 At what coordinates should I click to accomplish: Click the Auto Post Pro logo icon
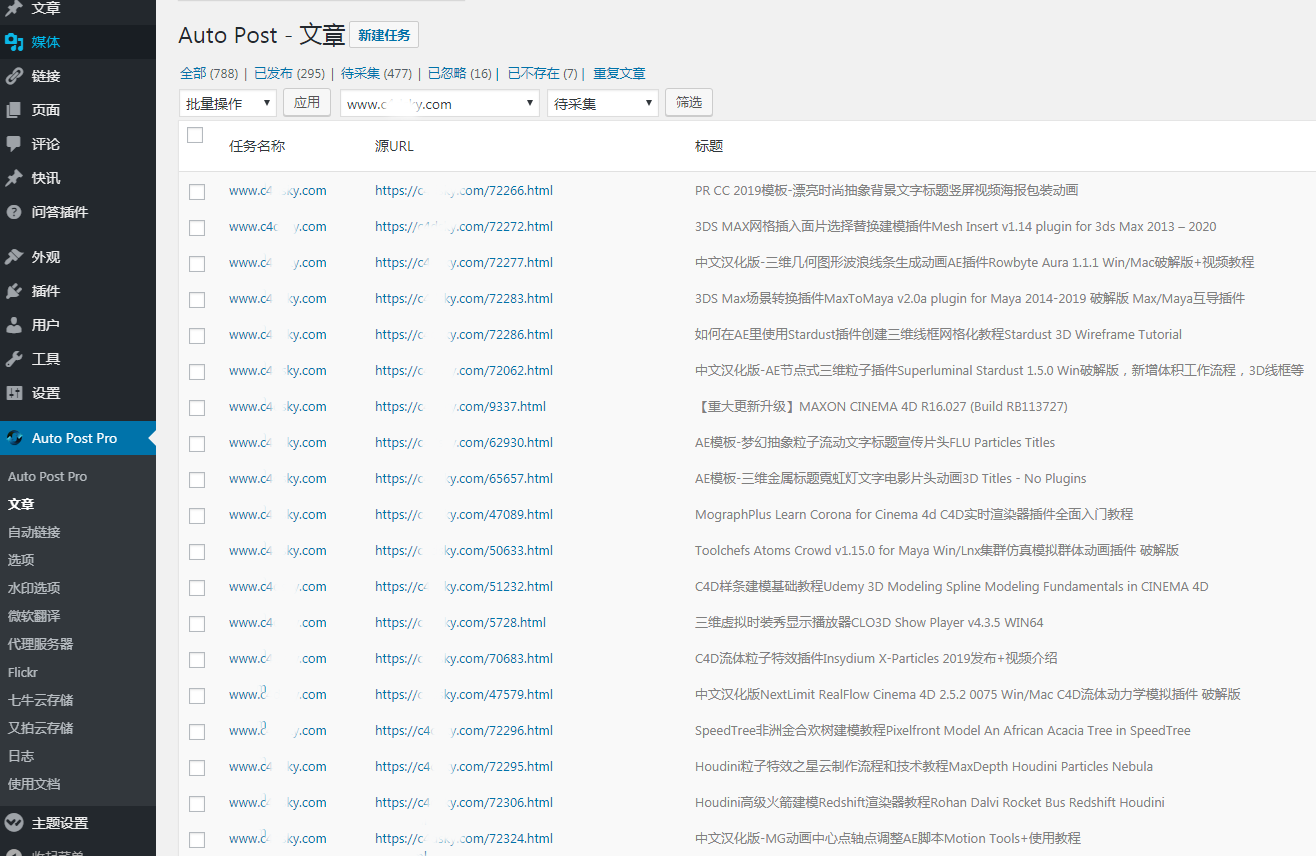(x=14, y=438)
